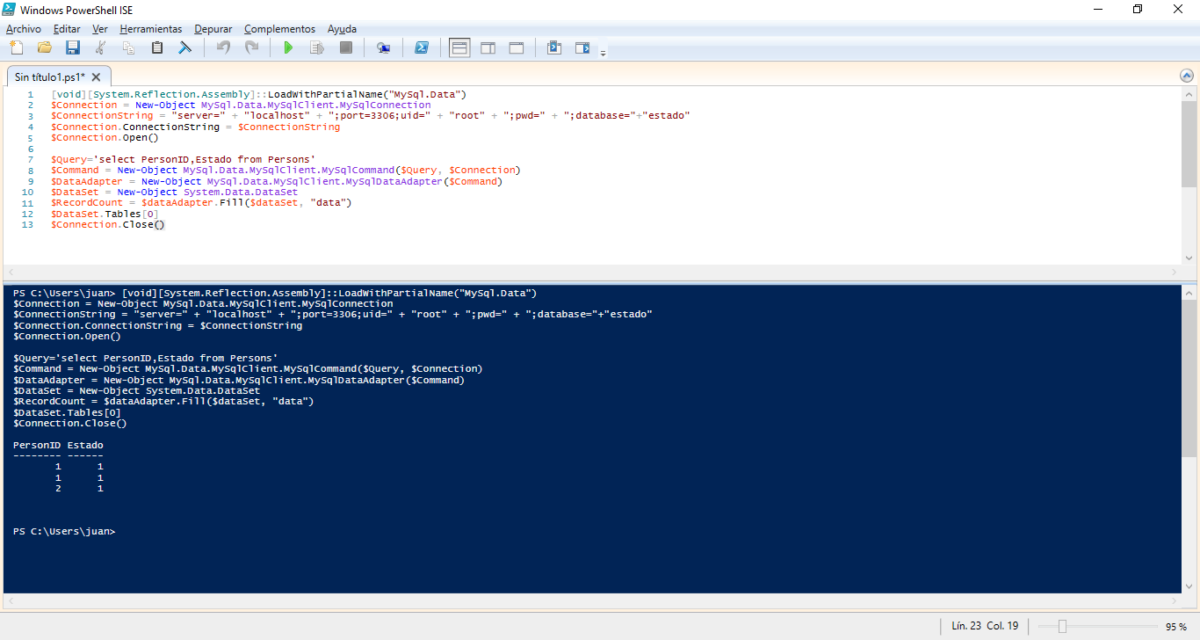Enable Show Script Pane Maximized
Viewport: 1200px width, 640px height.
click(x=516, y=47)
